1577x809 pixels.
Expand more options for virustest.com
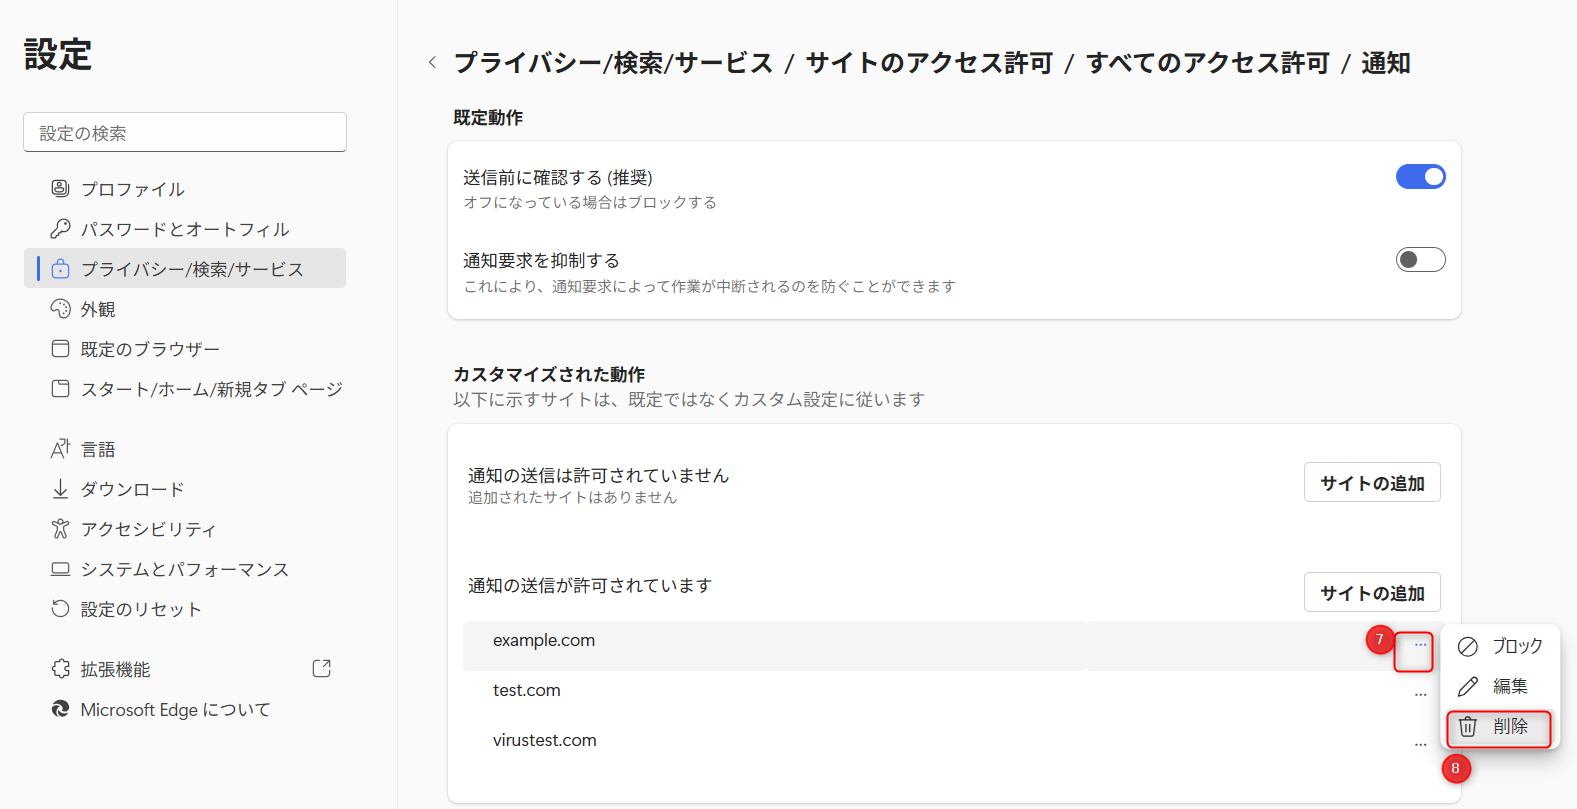(x=1420, y=744)
